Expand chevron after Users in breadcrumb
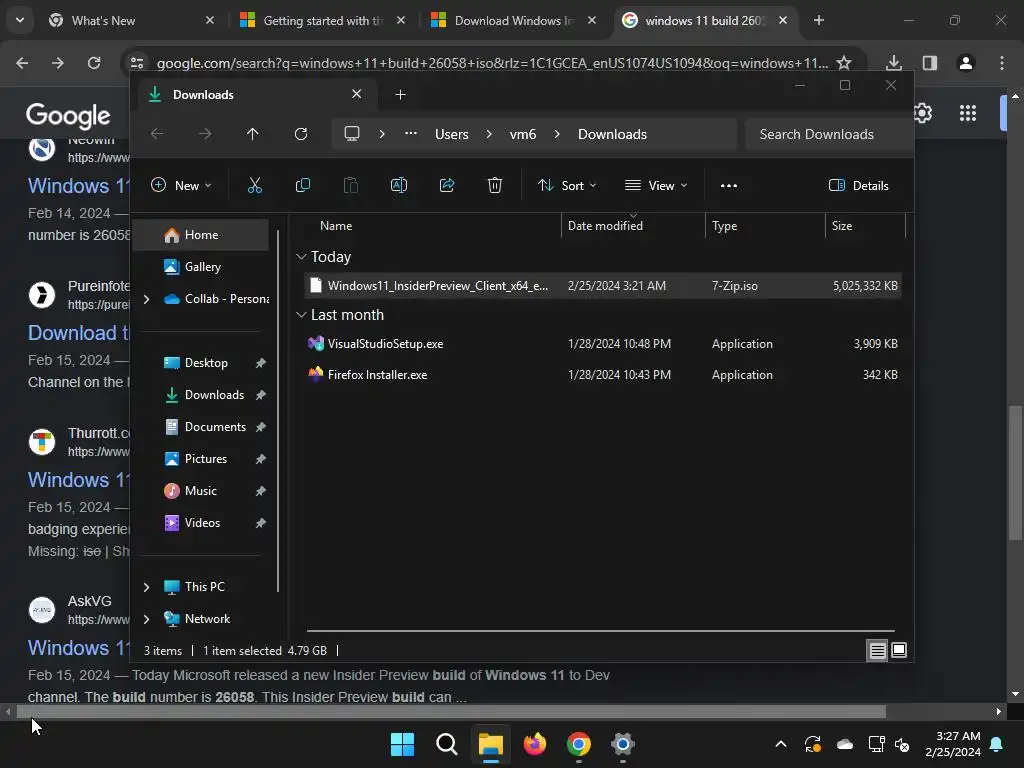 pyautogui.click(x=488, y=134)
